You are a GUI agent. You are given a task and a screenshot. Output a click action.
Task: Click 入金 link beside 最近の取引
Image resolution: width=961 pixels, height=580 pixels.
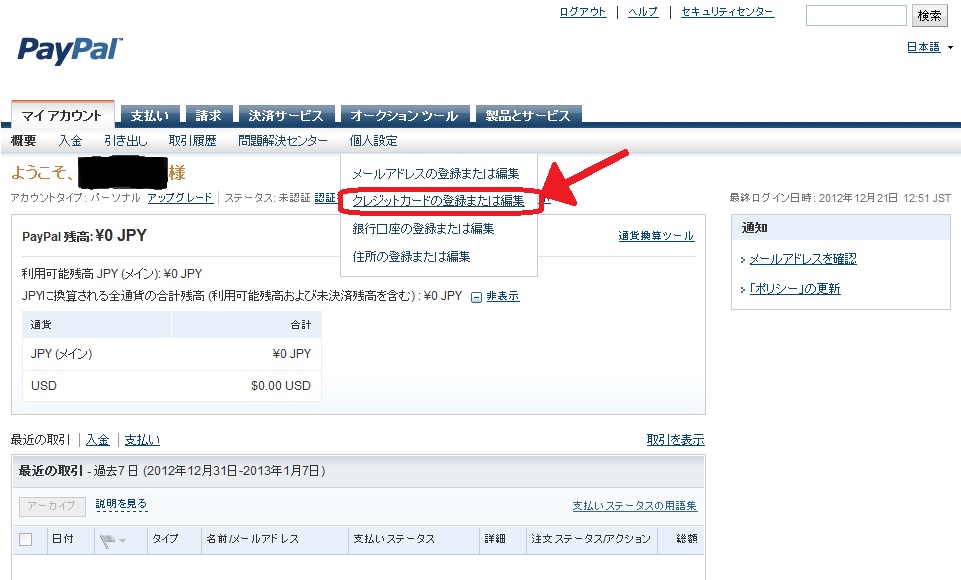tap(97, 440)
